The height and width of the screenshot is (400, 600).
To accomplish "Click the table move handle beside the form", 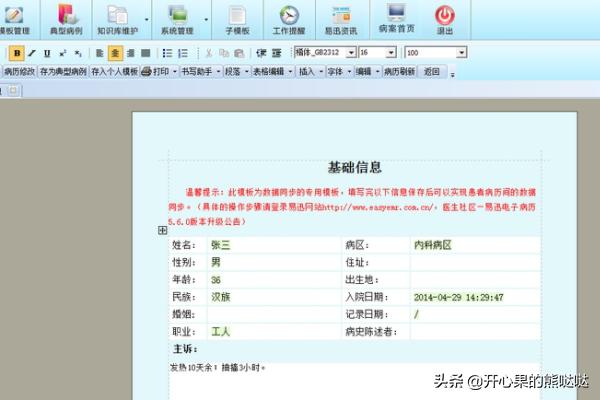I will (x=162, y=230).
